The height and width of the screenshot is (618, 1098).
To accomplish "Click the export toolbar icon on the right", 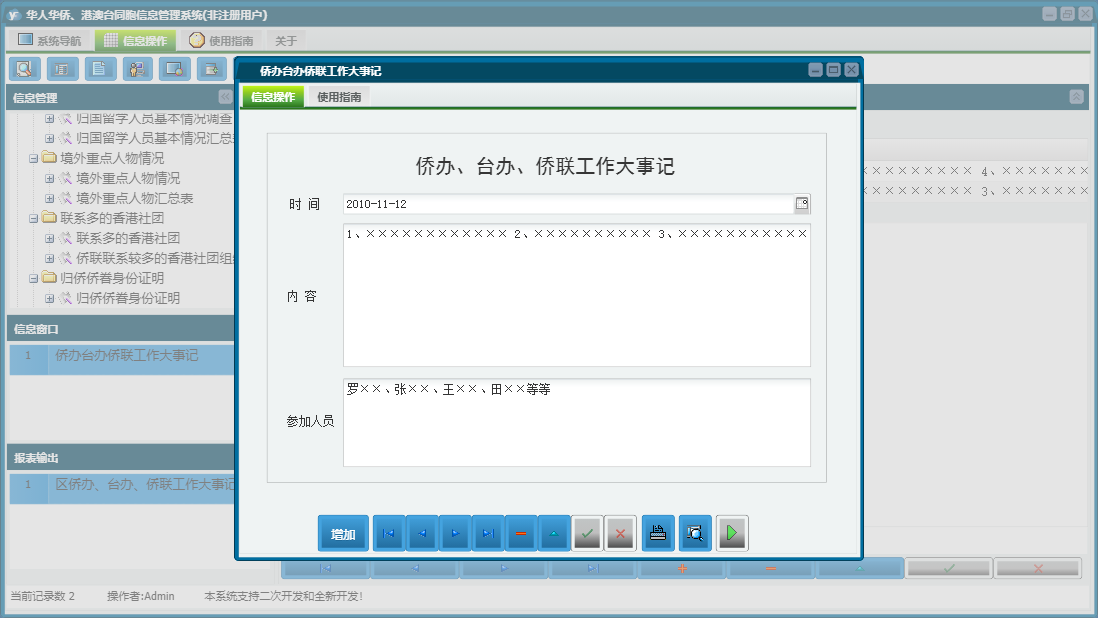I will point(213,69).
